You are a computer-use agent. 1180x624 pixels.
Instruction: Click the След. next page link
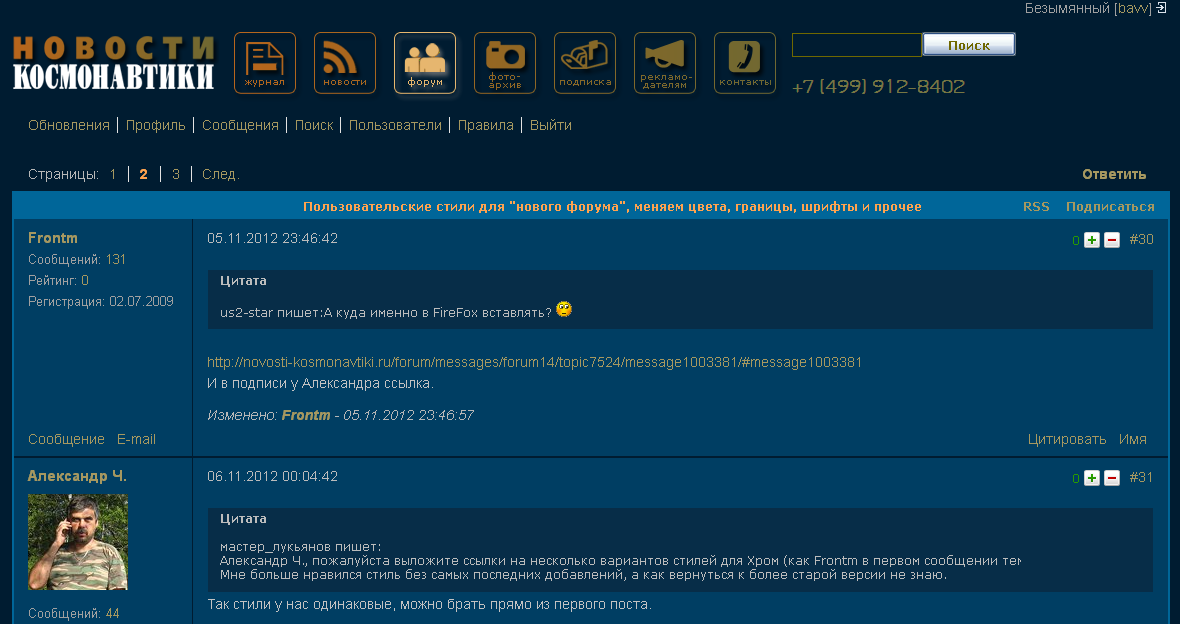coord(220,175)
